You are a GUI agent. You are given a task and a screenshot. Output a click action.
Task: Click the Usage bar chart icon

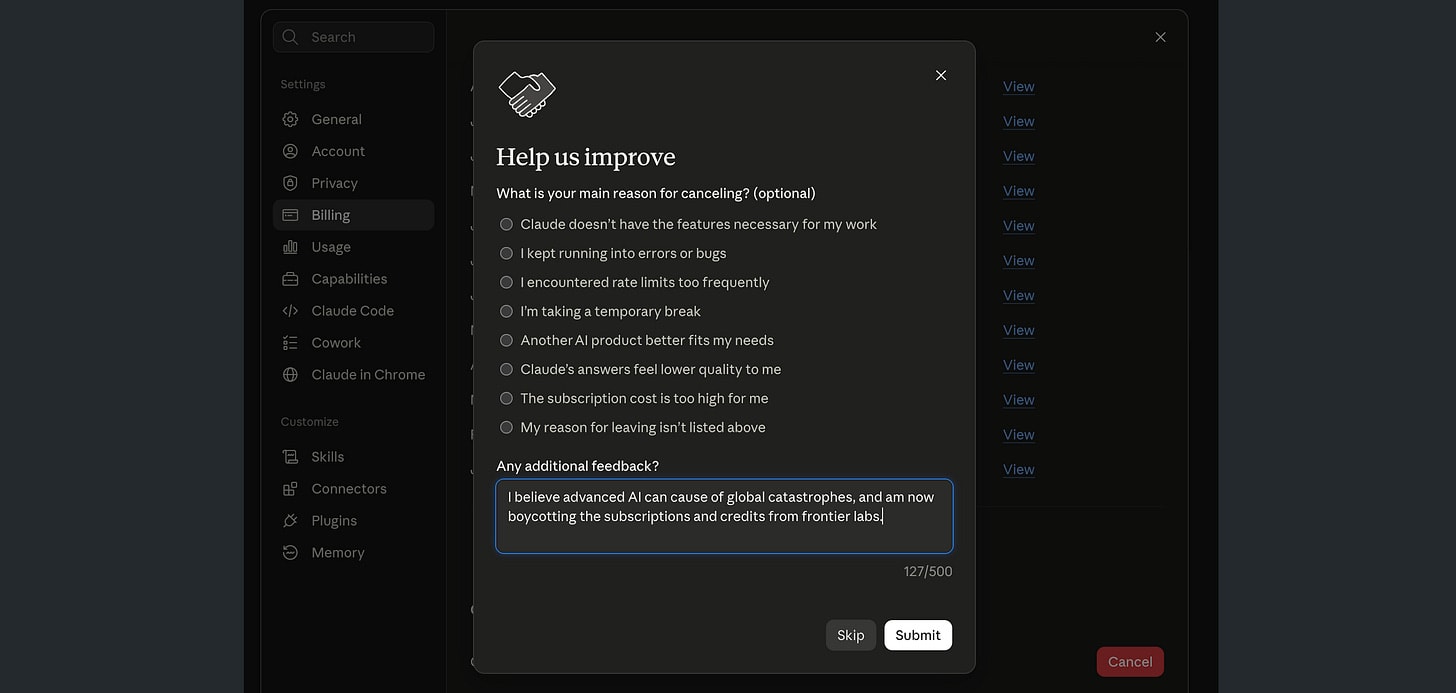tap(290, 247)
